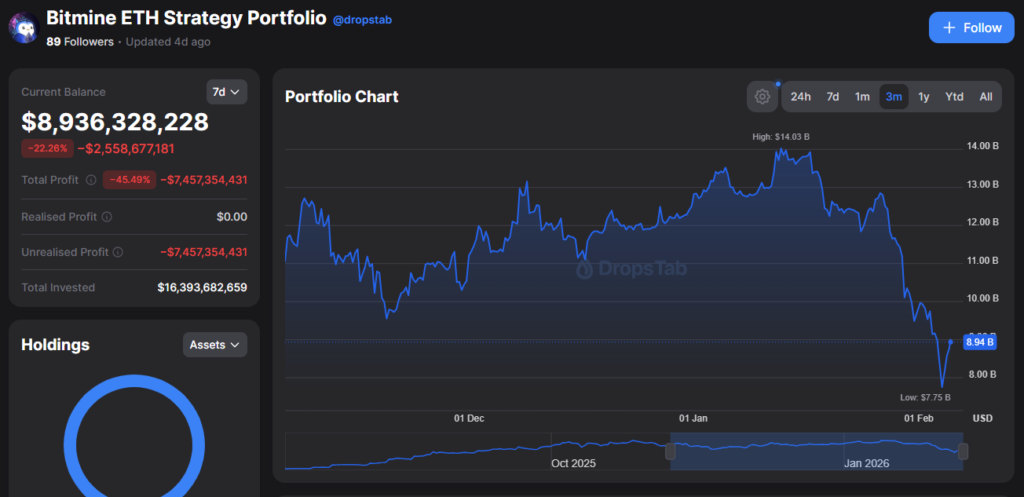Viewport: 1024px width, 497px height.
Task: Switch chart range to 24h
Action: 801,97
